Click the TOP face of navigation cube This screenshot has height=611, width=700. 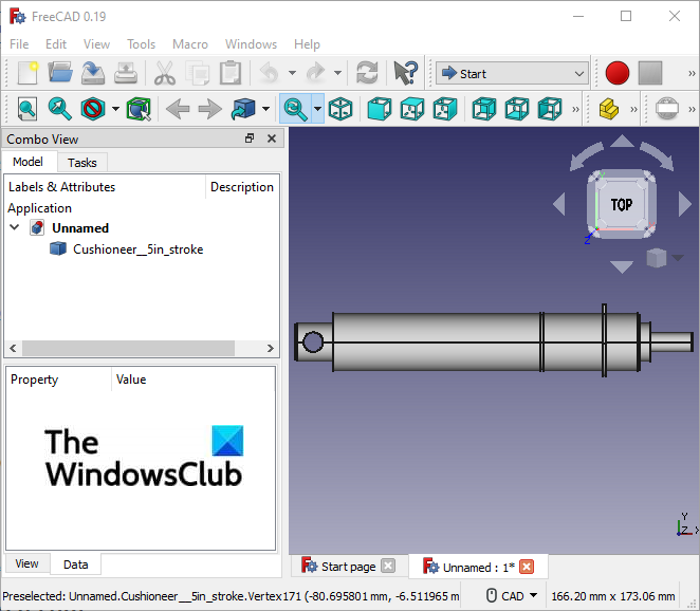(621, 205)
